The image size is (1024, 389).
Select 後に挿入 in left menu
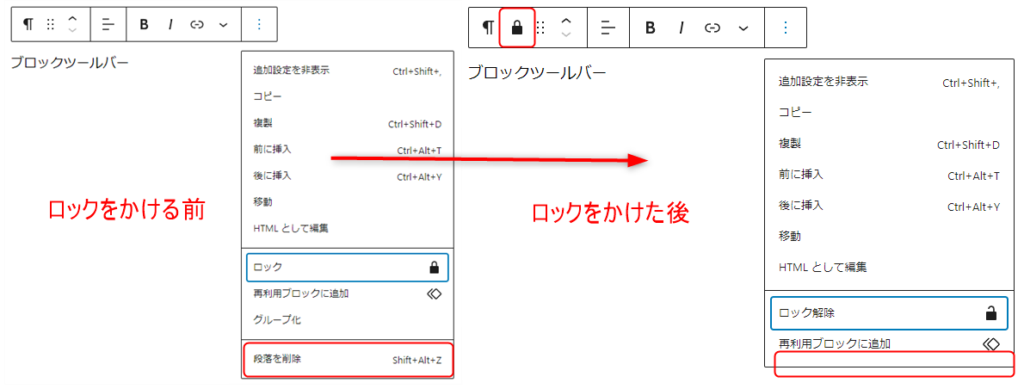coord(347,176)
